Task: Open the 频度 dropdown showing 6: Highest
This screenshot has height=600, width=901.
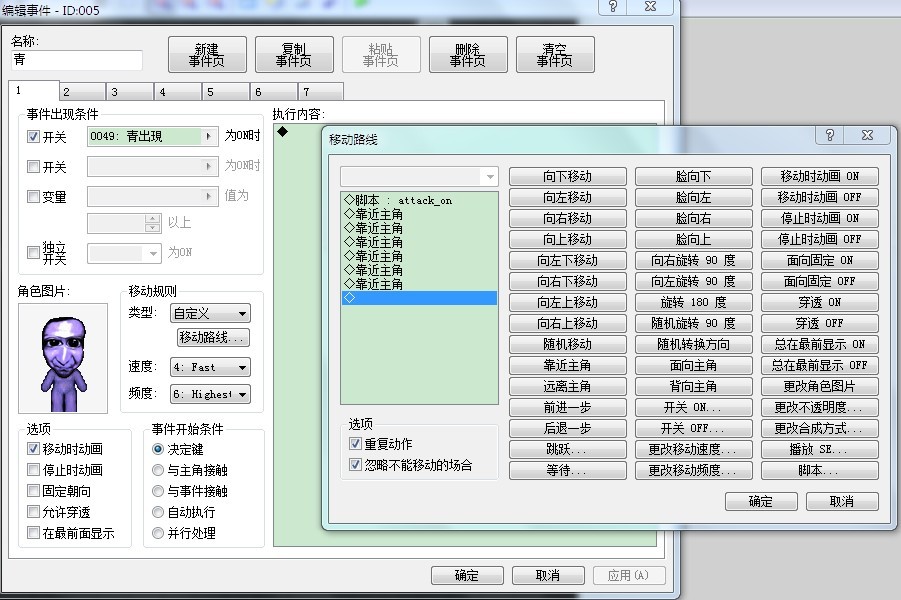Action: (210, 394)
